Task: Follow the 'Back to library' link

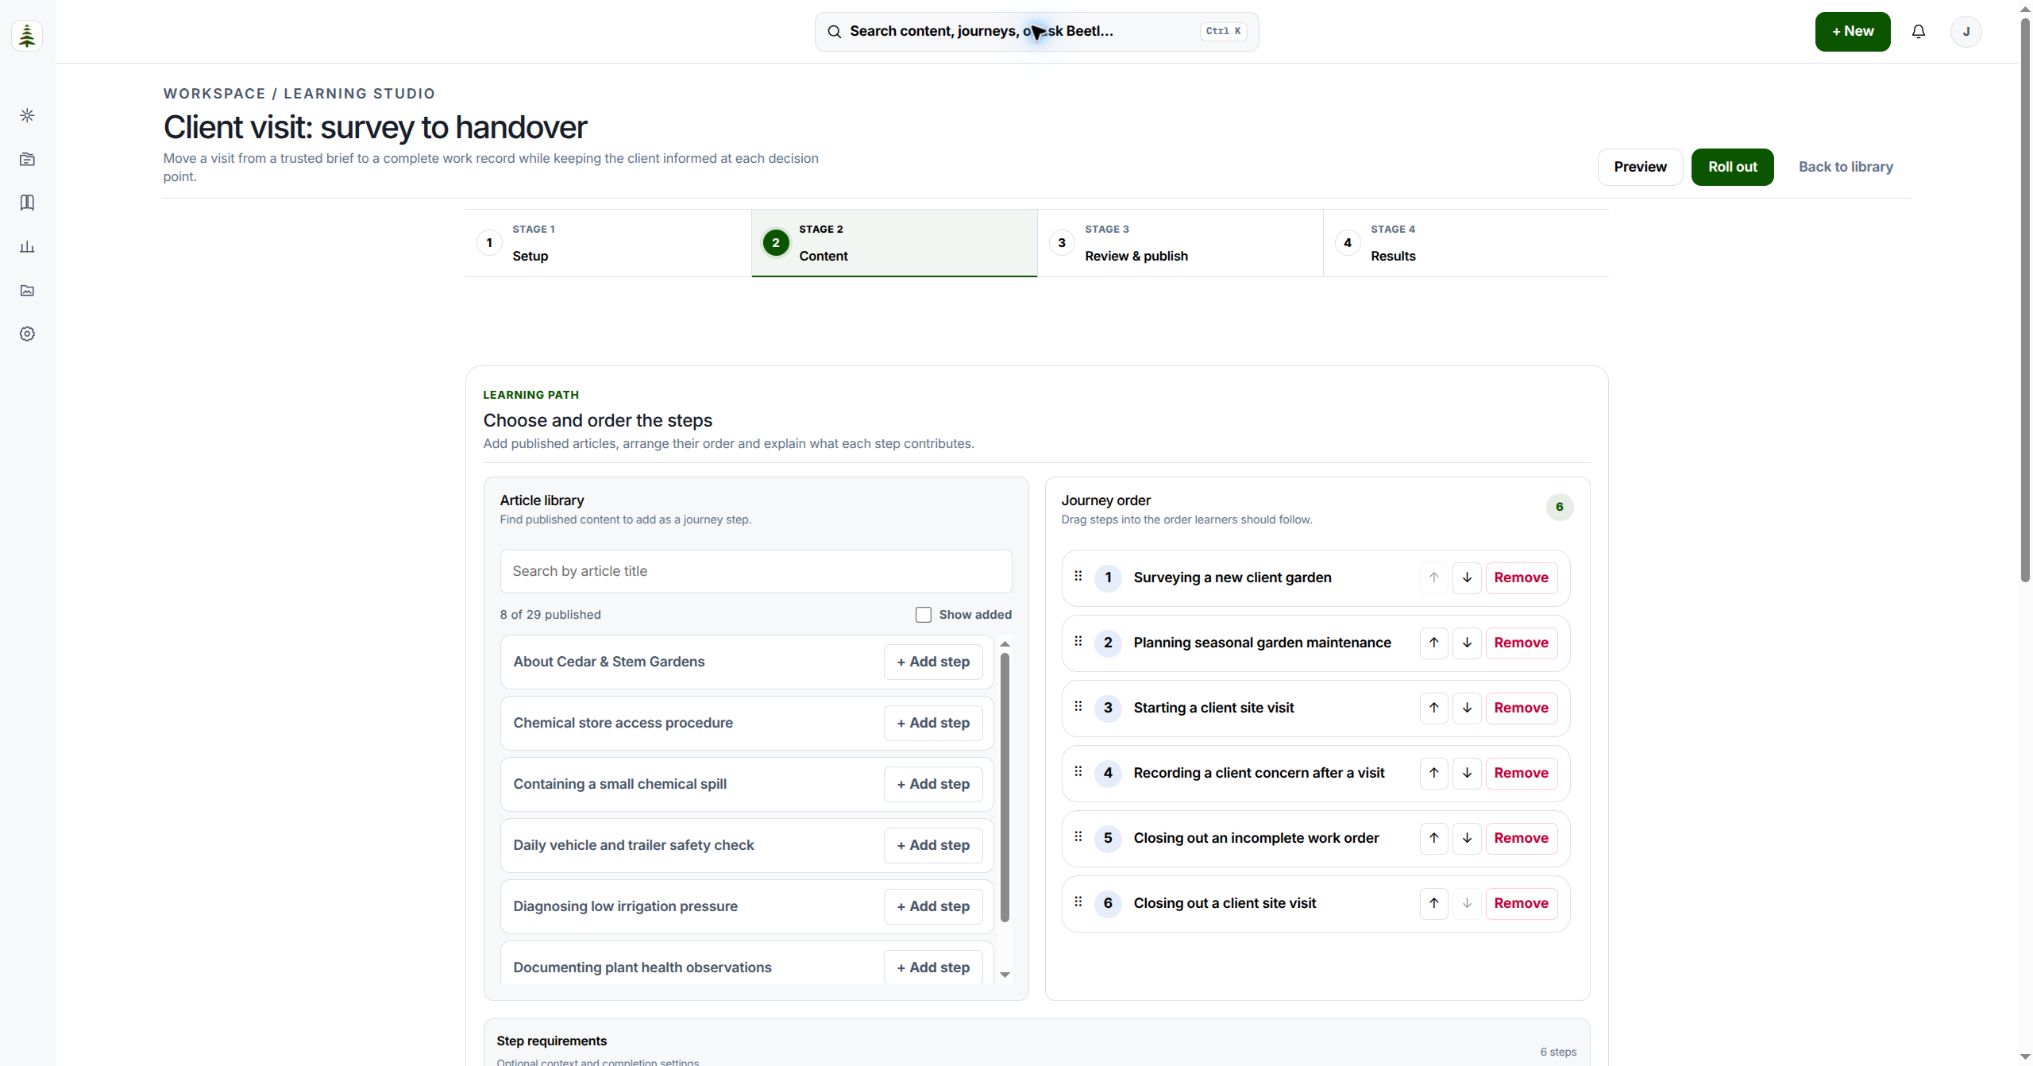Action: pos(1845,167)
